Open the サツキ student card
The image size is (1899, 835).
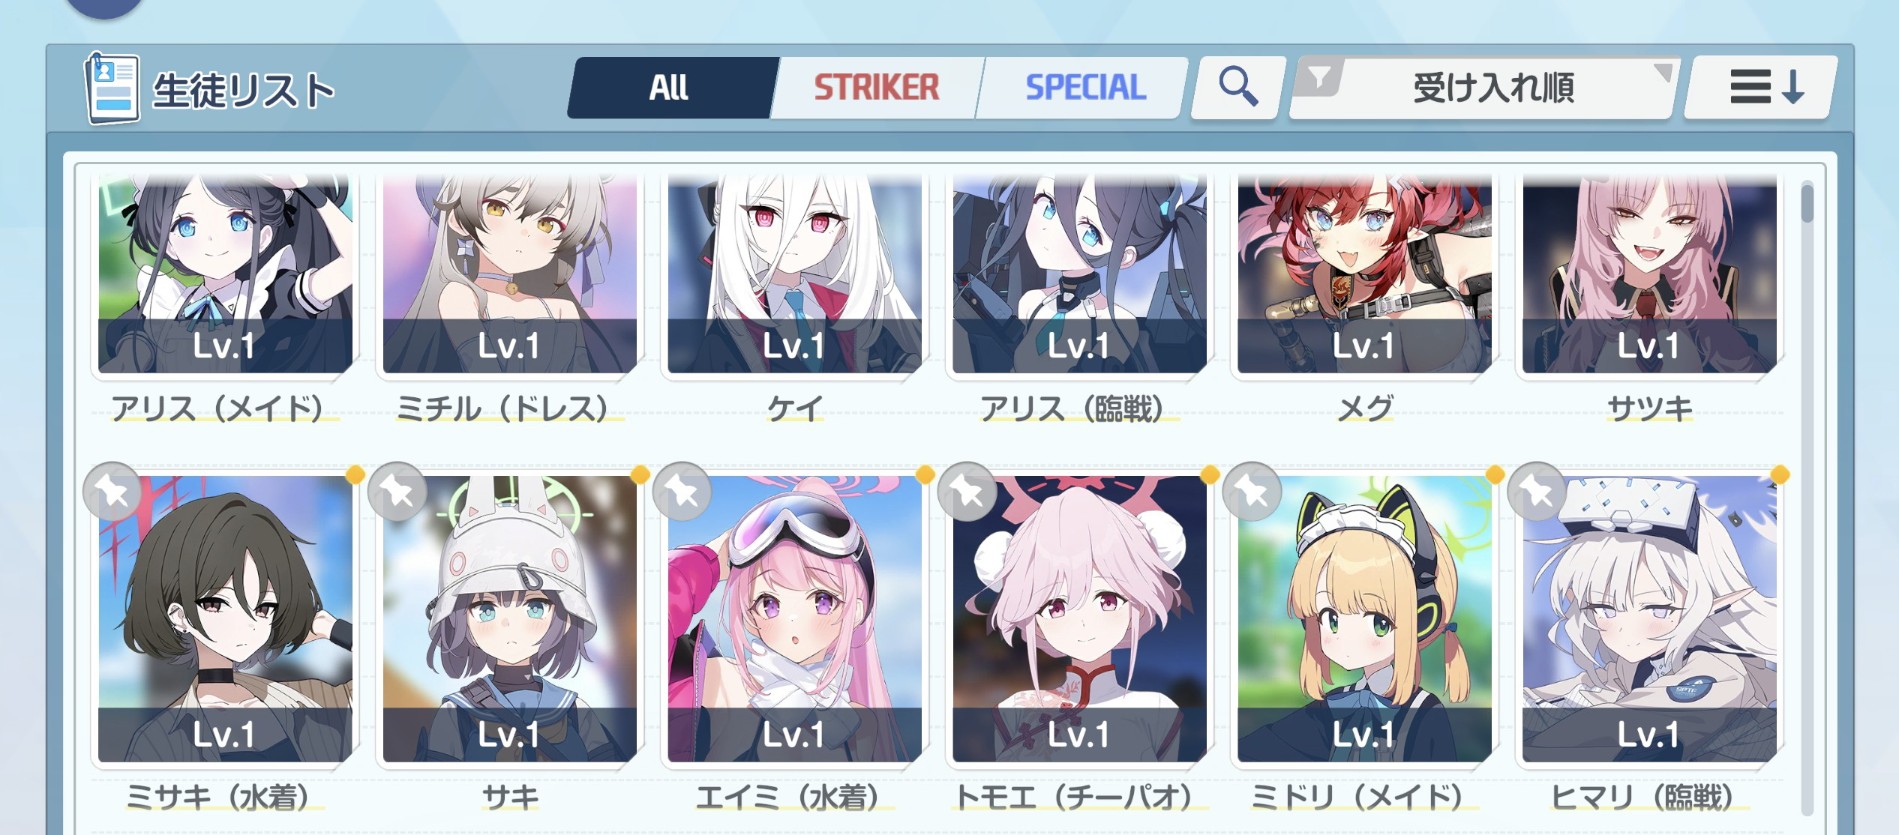point(1650,273)
